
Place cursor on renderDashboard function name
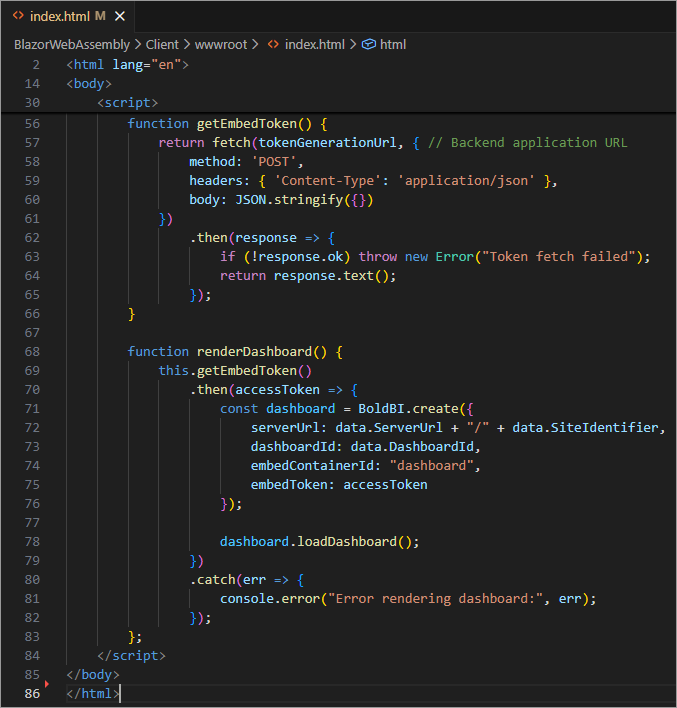(253, 351)
